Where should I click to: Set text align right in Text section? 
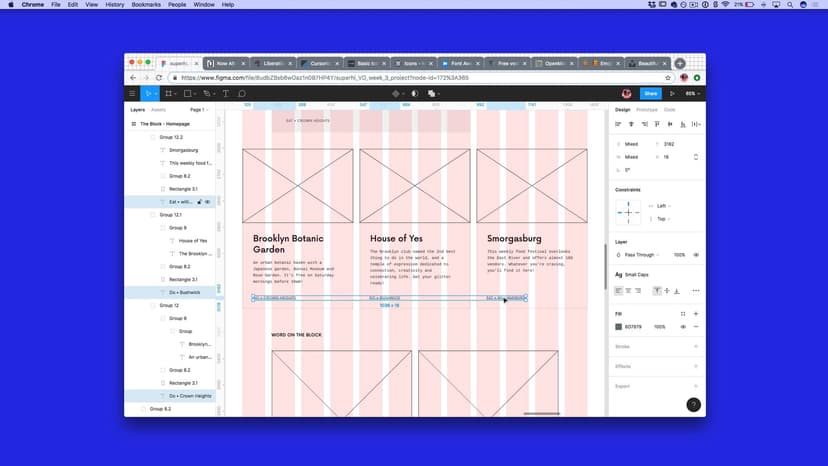638,291
